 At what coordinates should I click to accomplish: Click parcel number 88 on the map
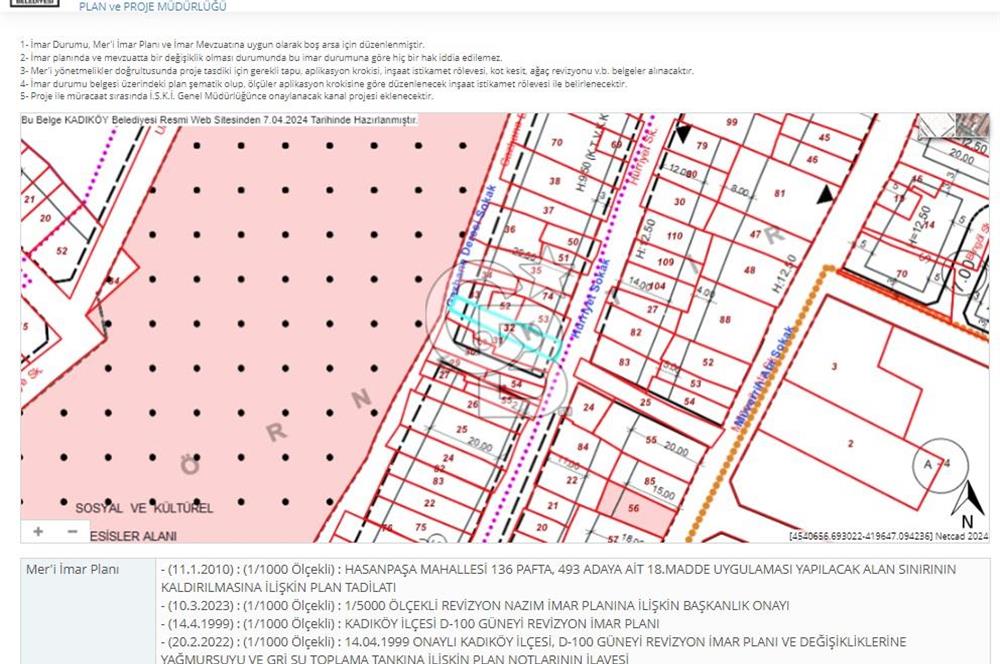[x=725, y=320]
